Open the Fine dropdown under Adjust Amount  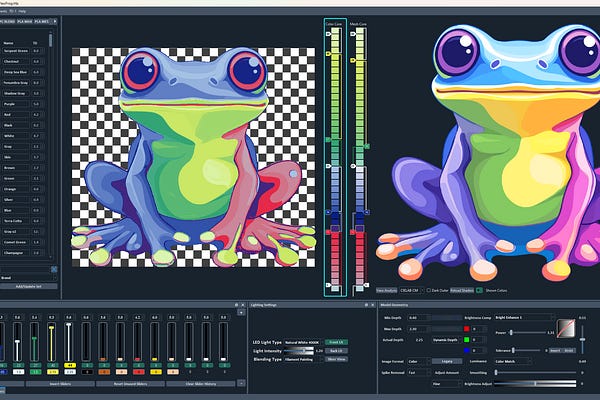pyautogui.click(x=447, y=384)
